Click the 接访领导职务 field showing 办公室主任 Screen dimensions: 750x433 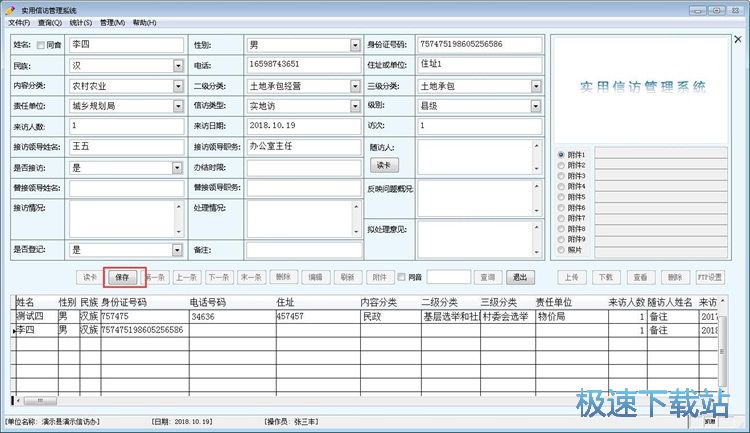(x=303, y=147)
